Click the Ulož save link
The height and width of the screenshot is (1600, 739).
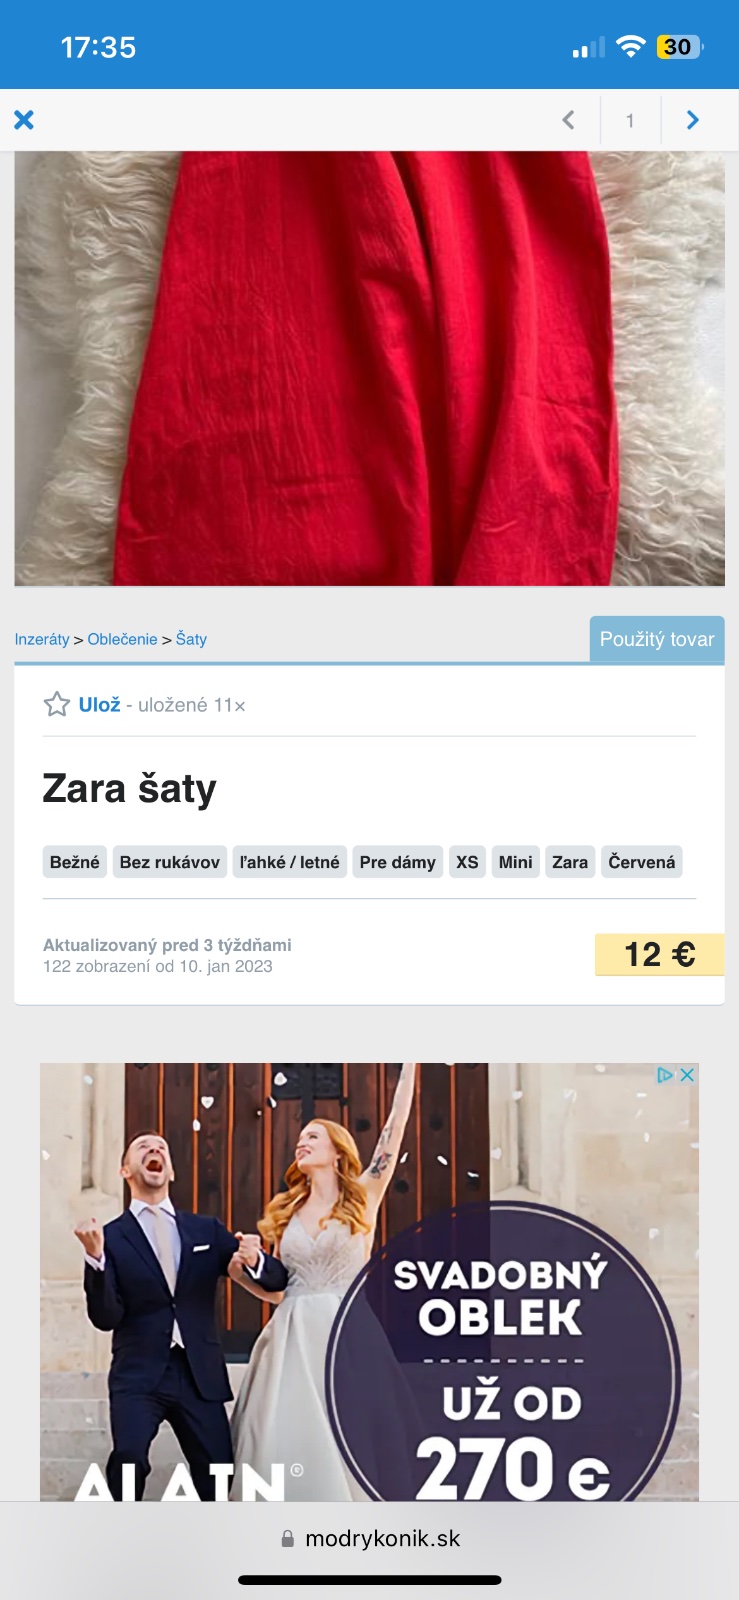tap(99, 705)
